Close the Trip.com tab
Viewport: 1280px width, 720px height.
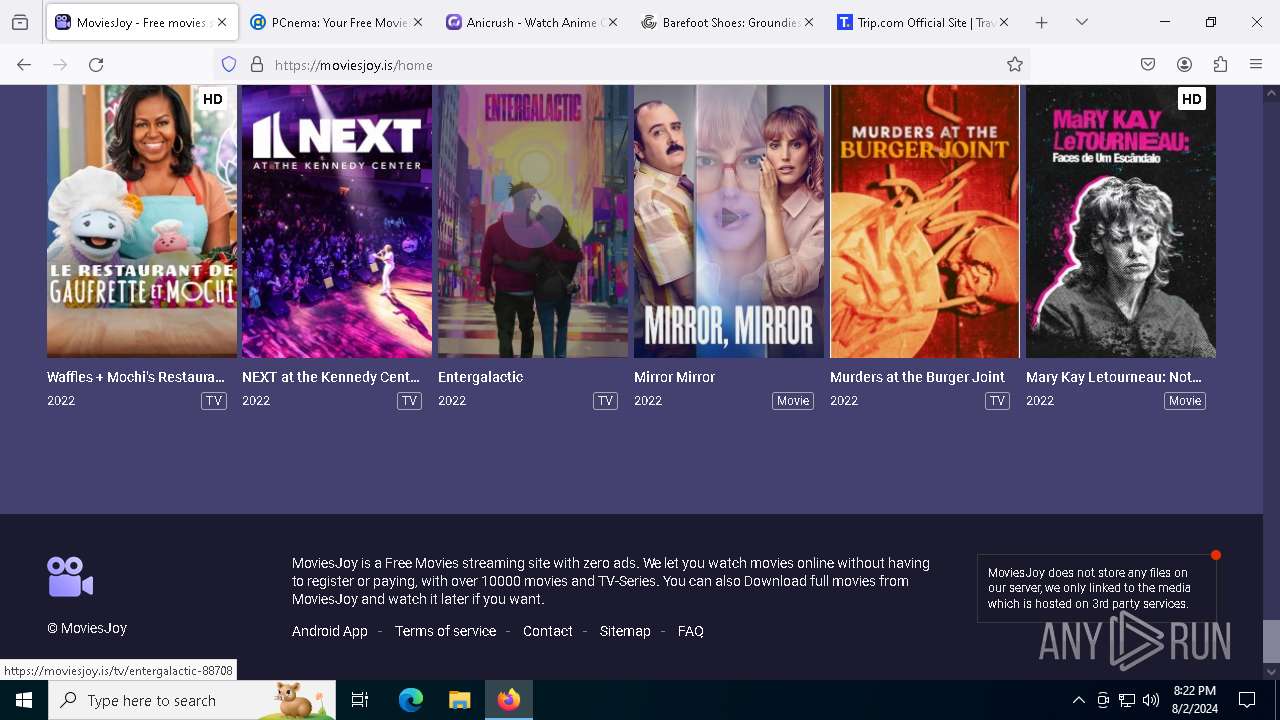pyautogui.click(x=1004, y=22)
